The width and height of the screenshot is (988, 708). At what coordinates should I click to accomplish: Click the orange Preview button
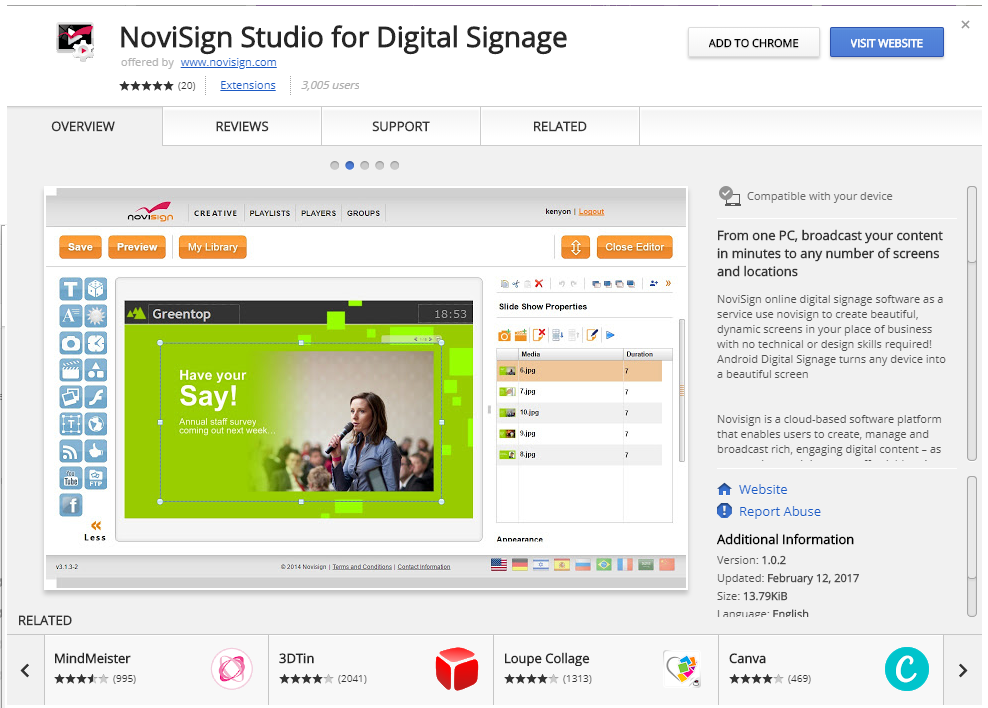(x=137, y=247)
